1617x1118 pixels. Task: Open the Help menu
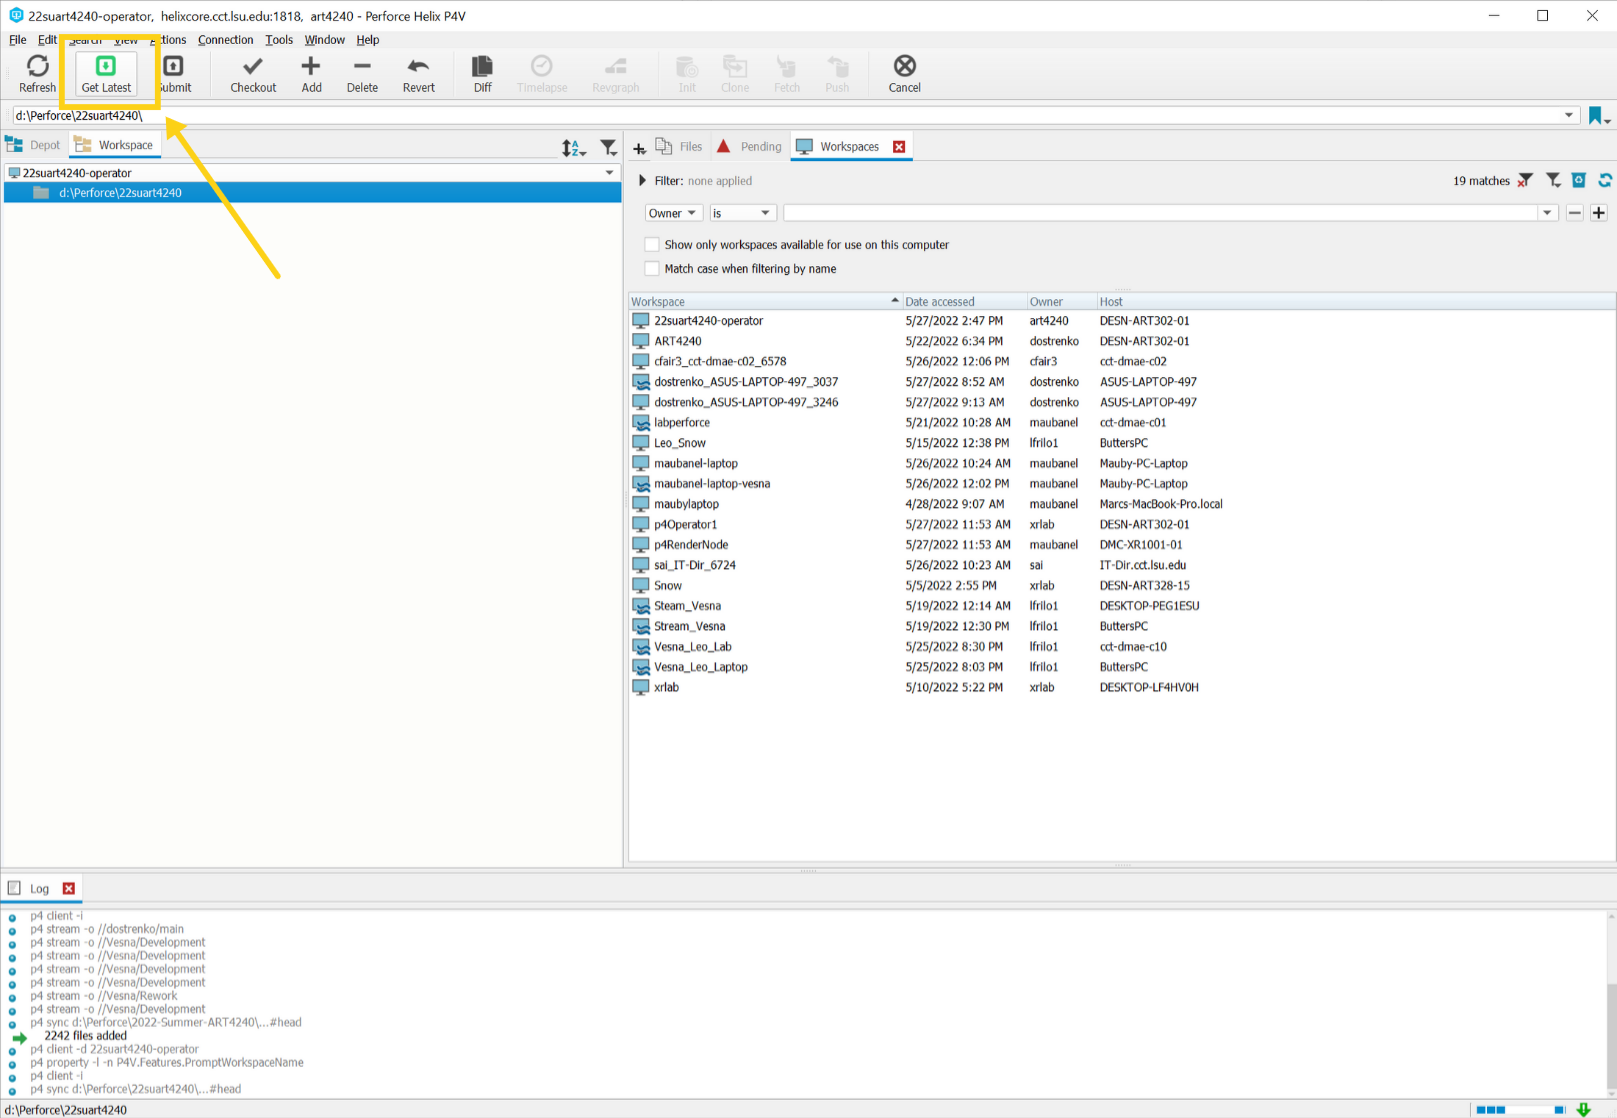(x=368, y=40)
